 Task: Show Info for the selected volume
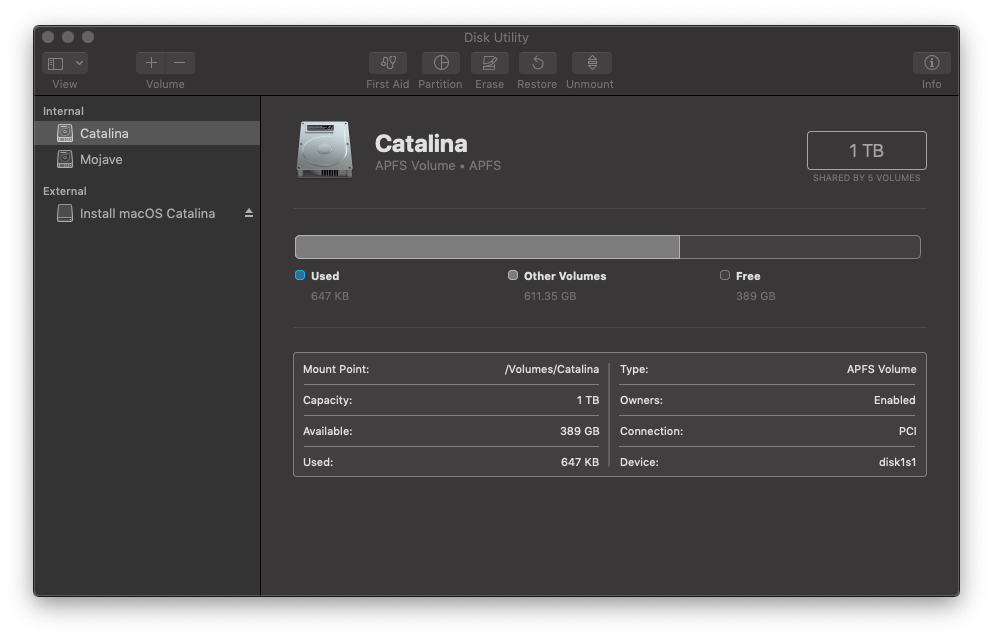[931, 63]
